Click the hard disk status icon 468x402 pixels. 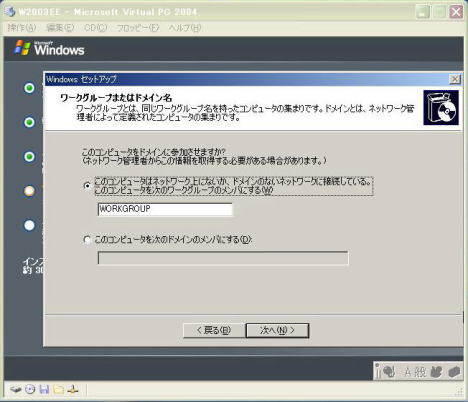click(x=15, y=389)
